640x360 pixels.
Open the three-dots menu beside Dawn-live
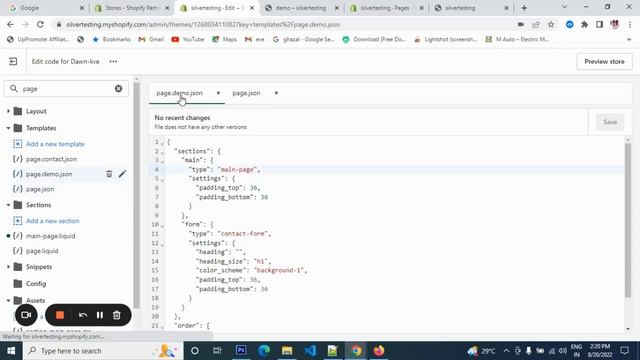pyautogui.click(x=113, y=62)
